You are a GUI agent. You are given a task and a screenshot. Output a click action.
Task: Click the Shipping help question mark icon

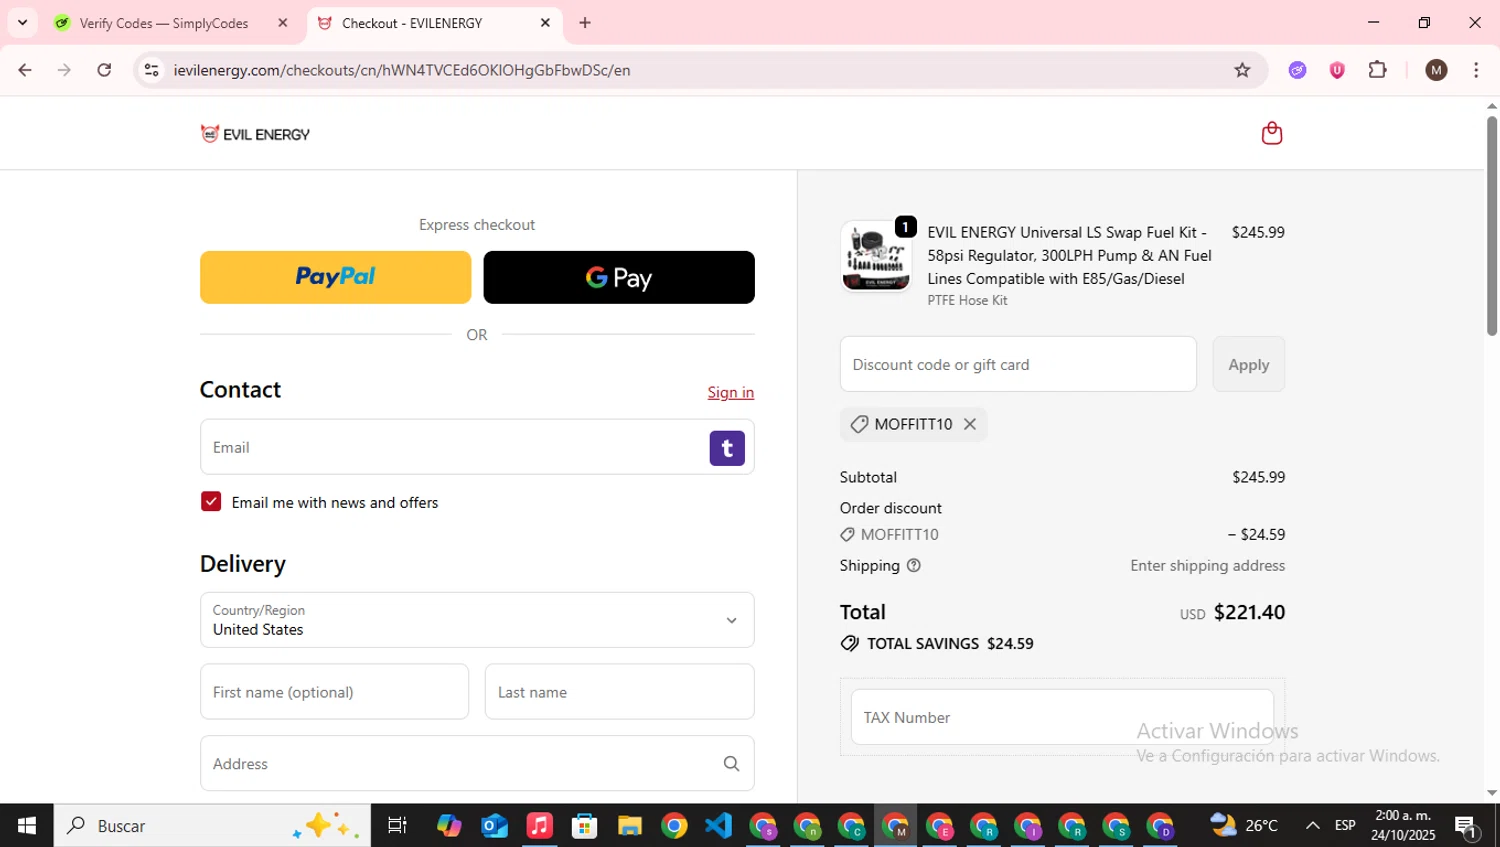click(913, 565)
